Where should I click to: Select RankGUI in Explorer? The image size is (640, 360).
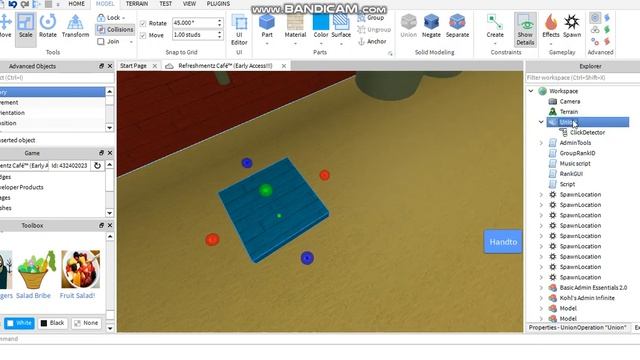pyautogui.click(x=571, y=173)
